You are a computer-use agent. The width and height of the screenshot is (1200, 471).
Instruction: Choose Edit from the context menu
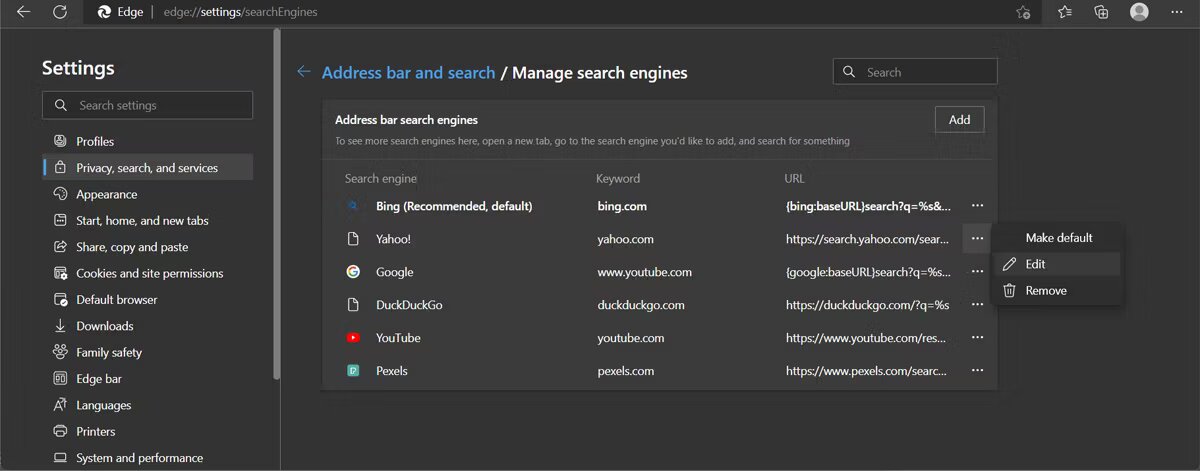[x=1035, y=264]
